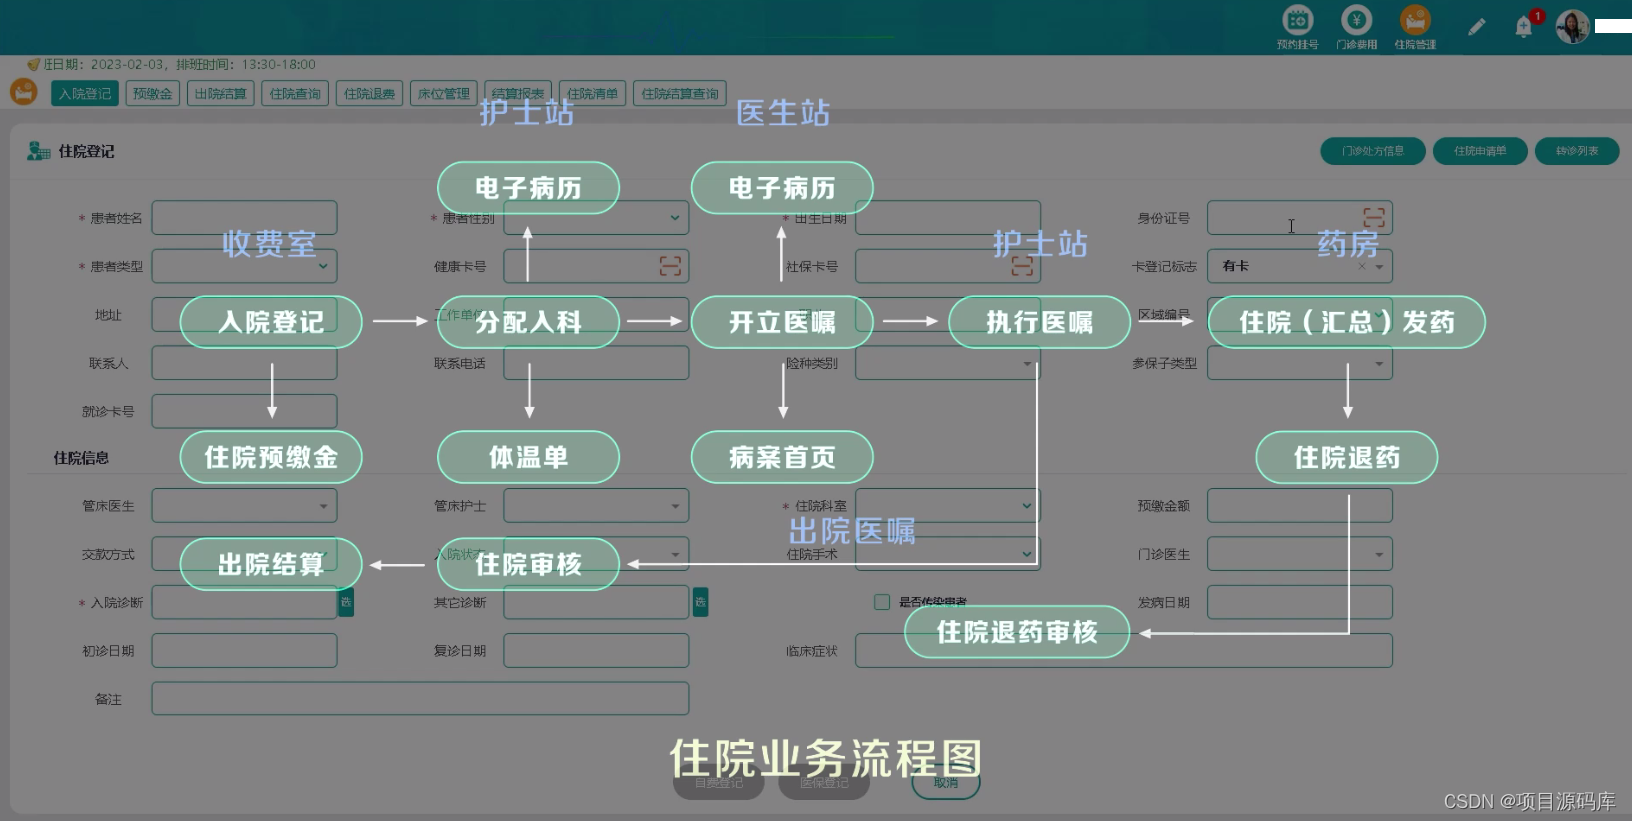The height and width of the screenshot is (821, 1632).
Task: Click the 备注 input field
Action: coord(420,698)
